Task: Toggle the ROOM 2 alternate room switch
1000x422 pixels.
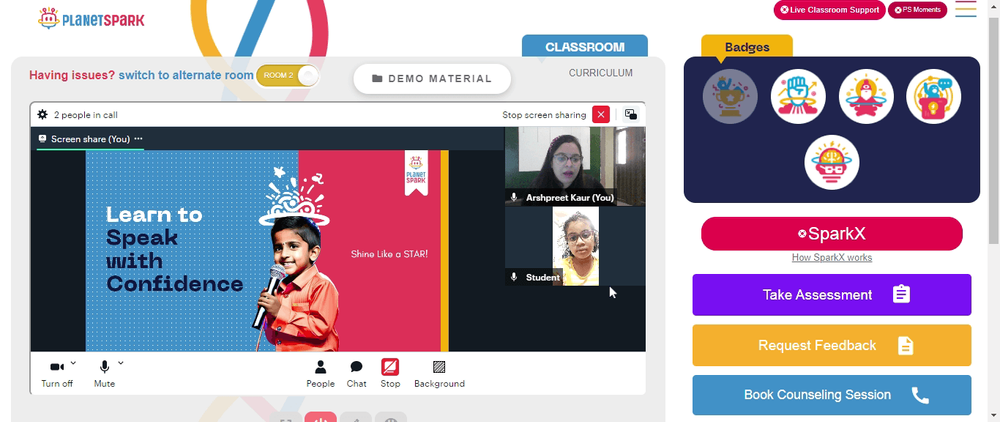Action: pyautogui.click(x=287, y=75)
